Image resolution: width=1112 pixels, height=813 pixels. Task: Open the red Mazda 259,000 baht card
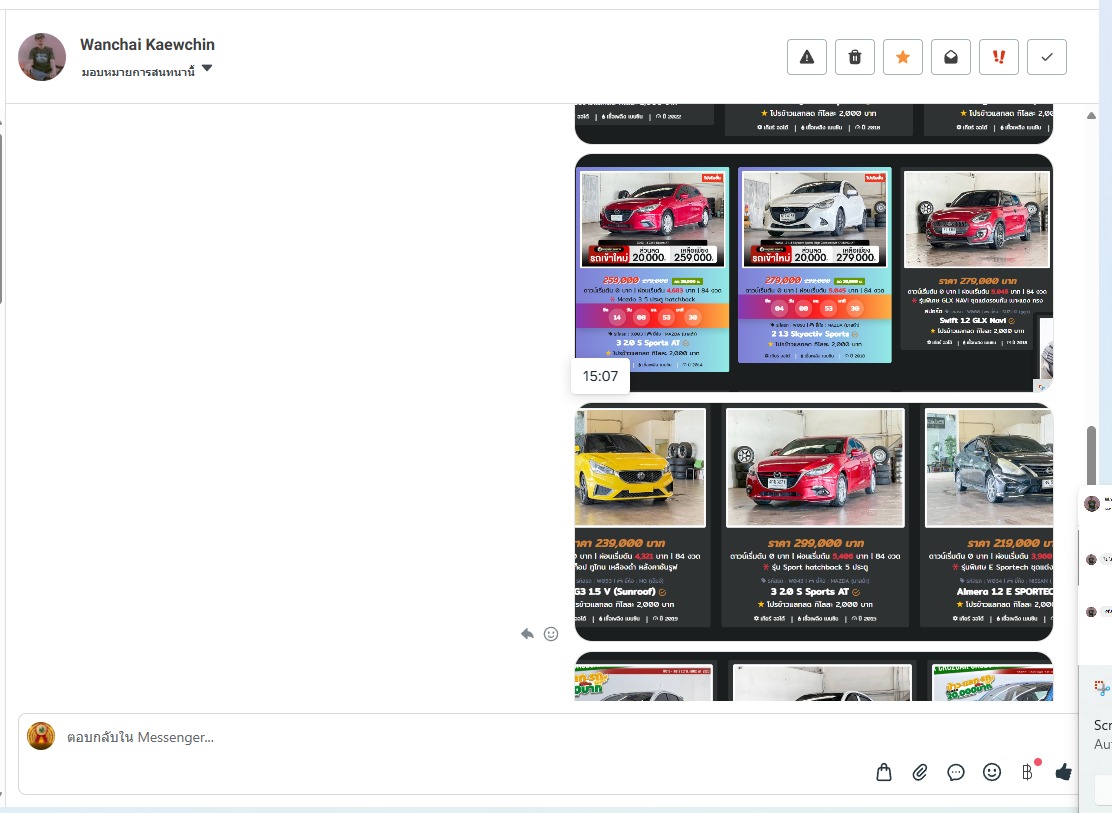[x=652, y=269]
